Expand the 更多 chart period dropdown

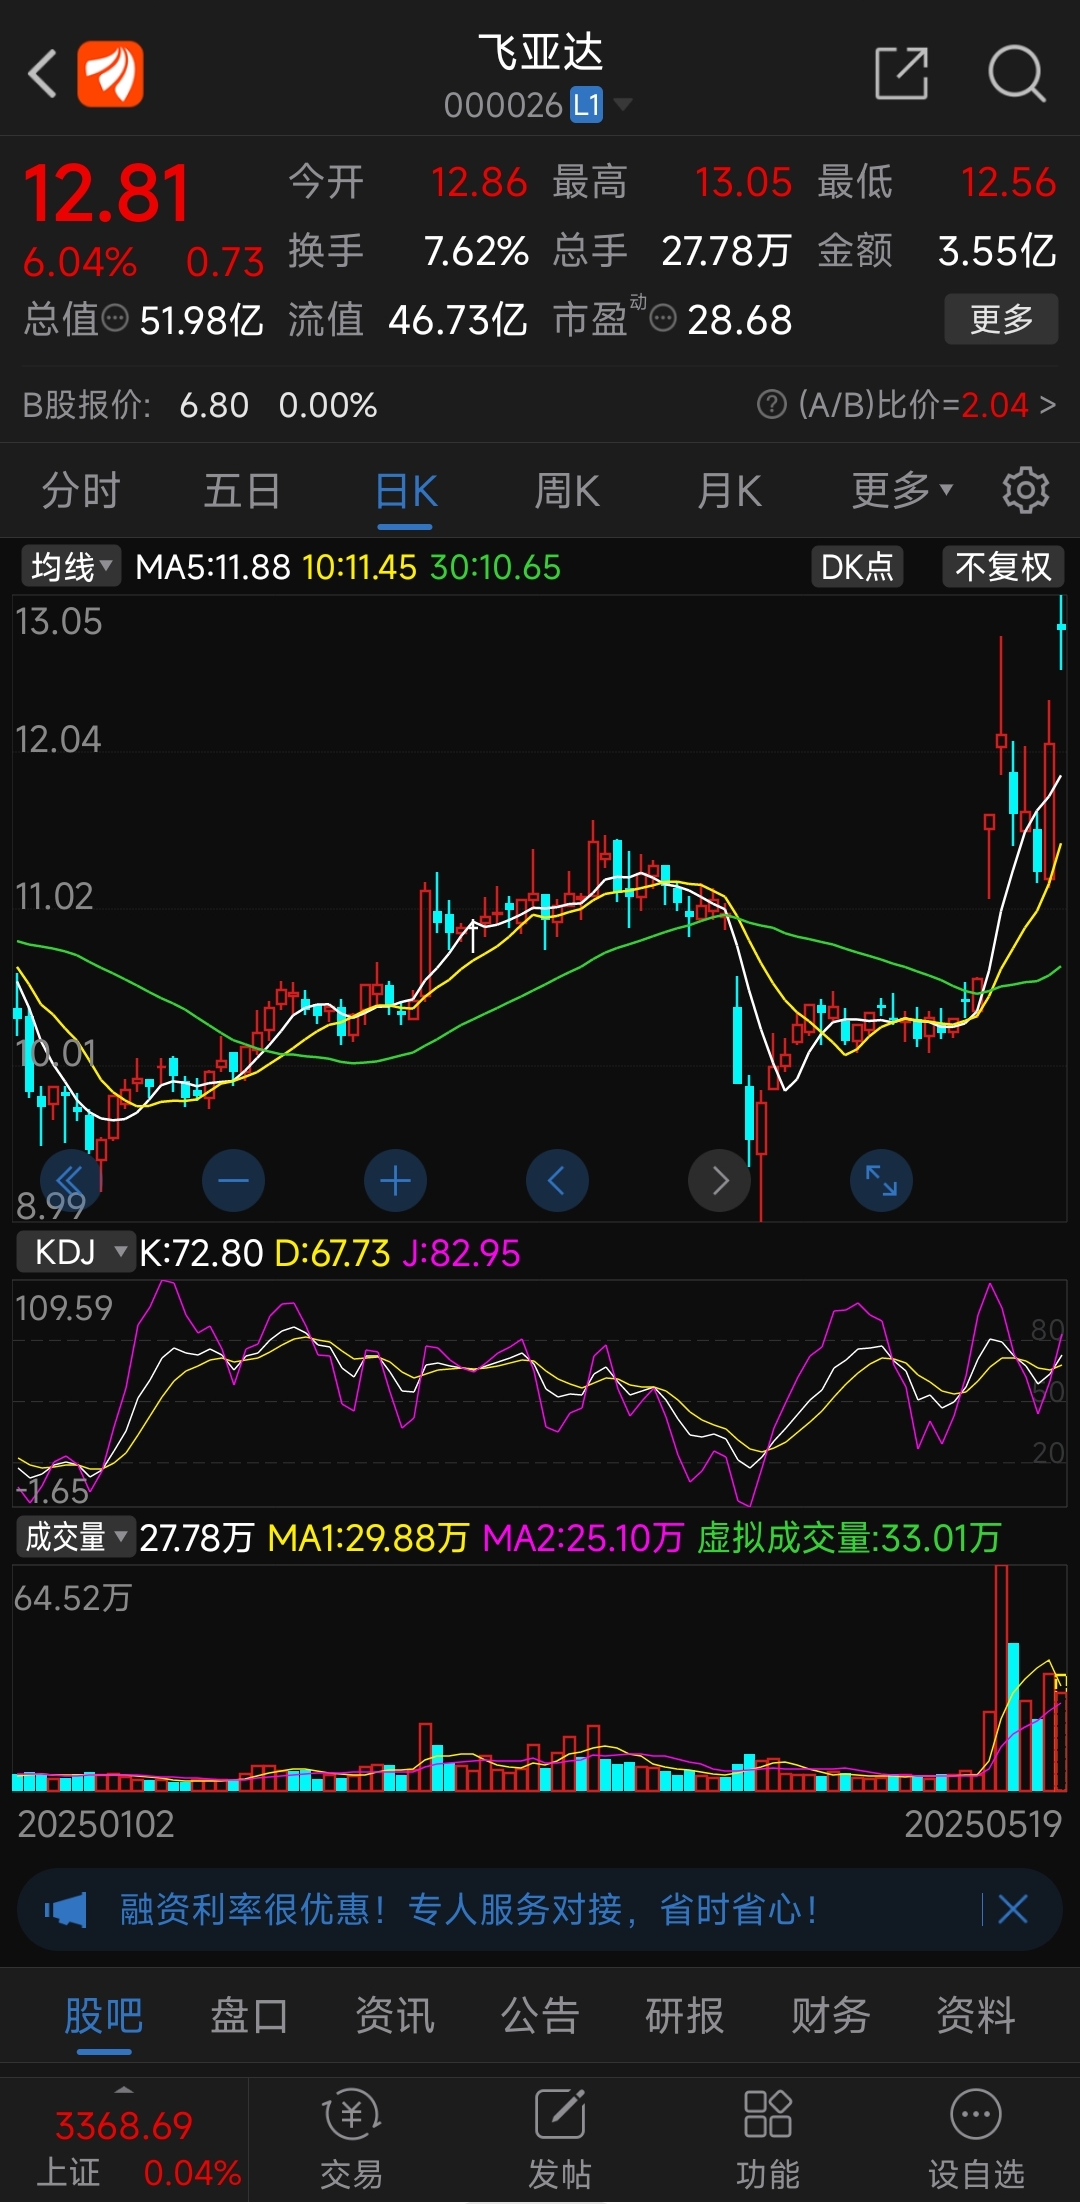(902, 491)
